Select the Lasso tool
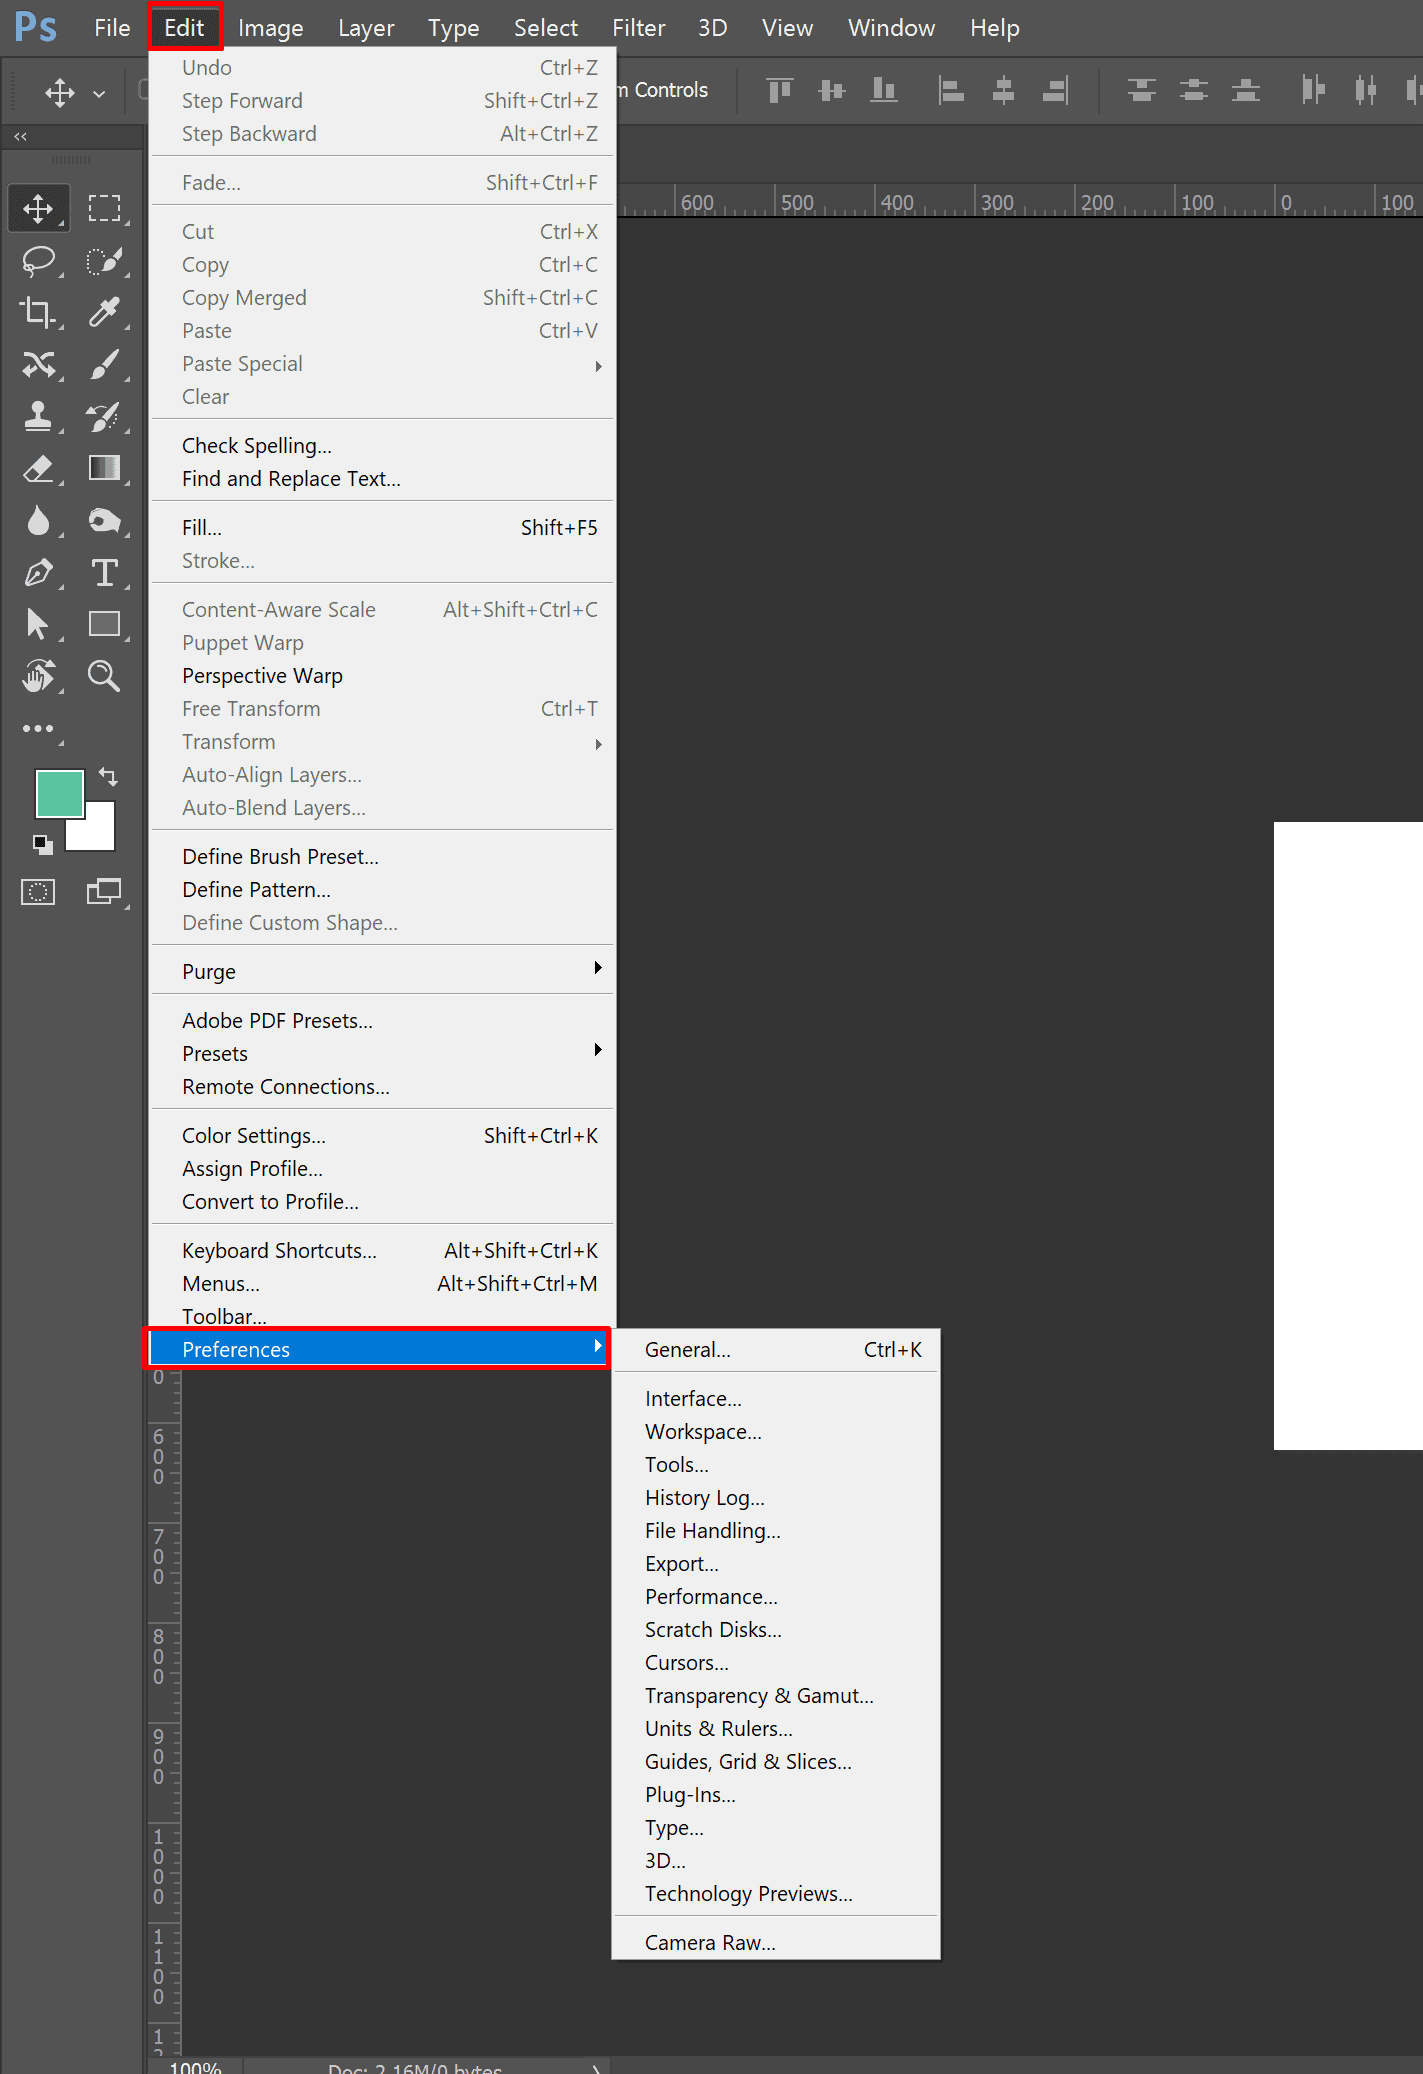Screen dimensions: 1423x2074 pyautogui.click(x=38, y=261)
